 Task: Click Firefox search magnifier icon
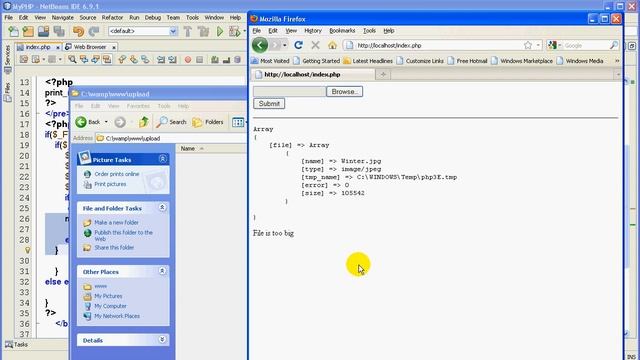pos(614,45)
